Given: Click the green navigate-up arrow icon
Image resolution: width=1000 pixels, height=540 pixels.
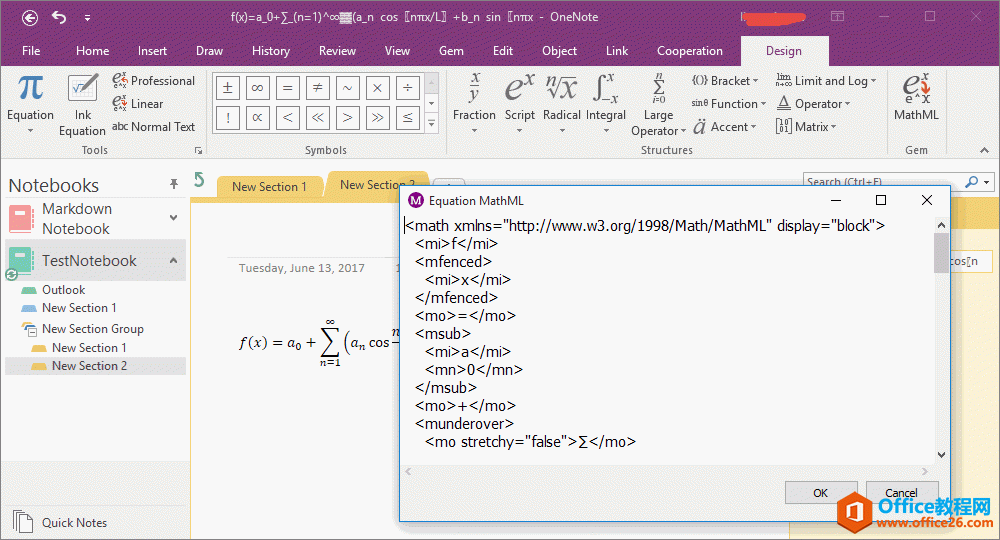Looking at the screenshot, I should click(x=200, y=180).
